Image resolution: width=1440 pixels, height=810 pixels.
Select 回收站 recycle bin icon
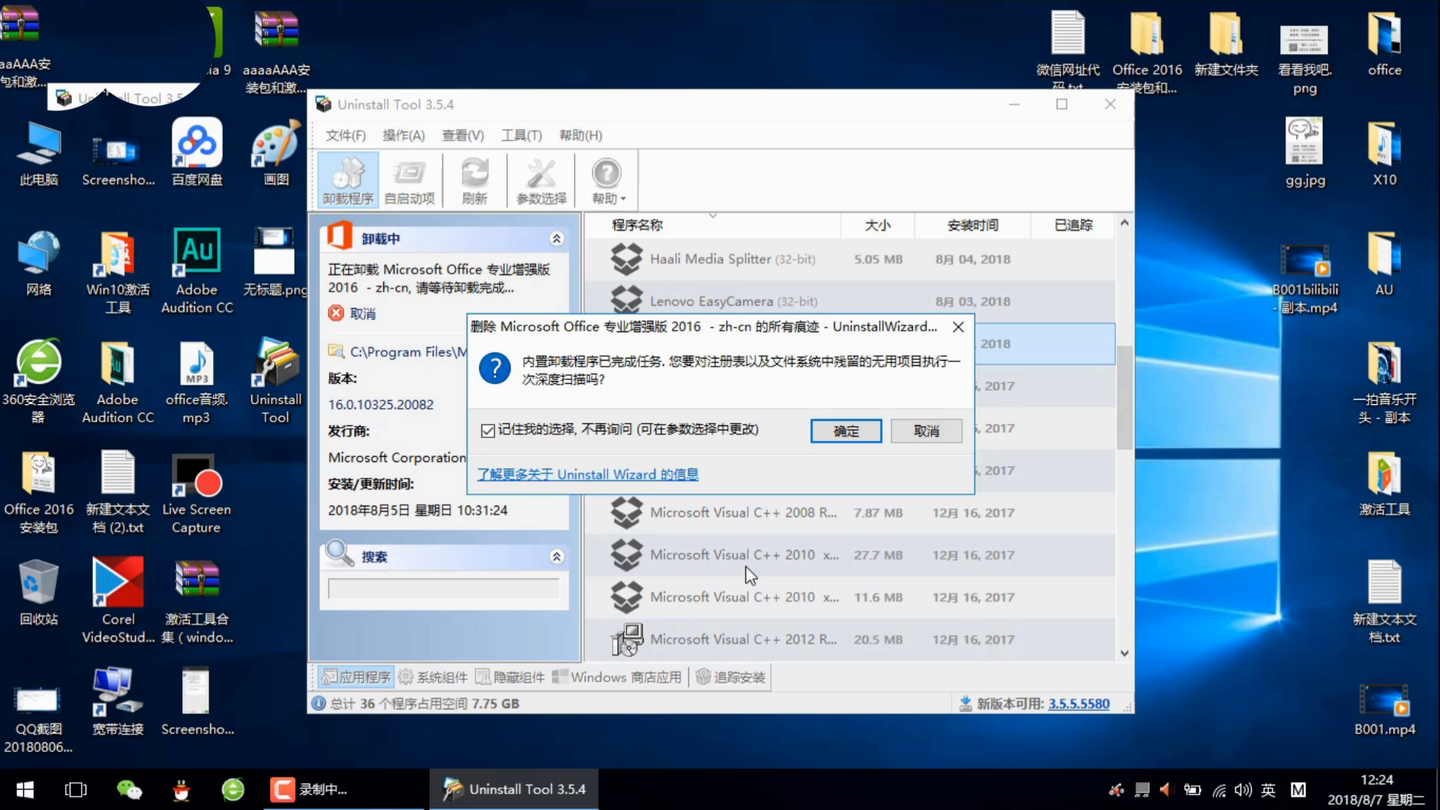(x=38, y=592)
